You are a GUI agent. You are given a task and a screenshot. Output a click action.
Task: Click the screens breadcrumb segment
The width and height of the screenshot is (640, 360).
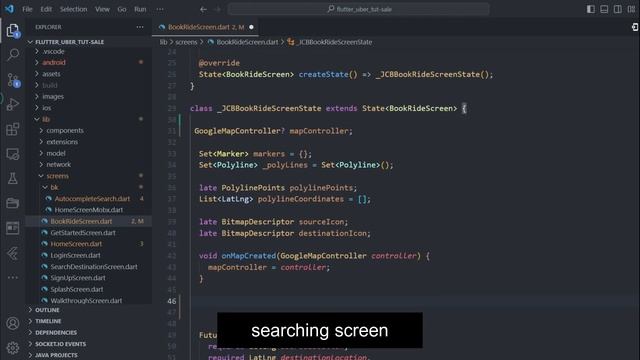(x=186, y=42)
